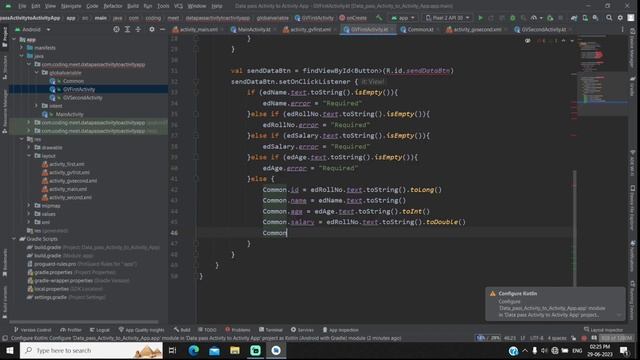Image resolution: width=640 pixels, height=360 pixels.
Task: Click 4 spaces indent setting in status bar
Action: [557, 338]
